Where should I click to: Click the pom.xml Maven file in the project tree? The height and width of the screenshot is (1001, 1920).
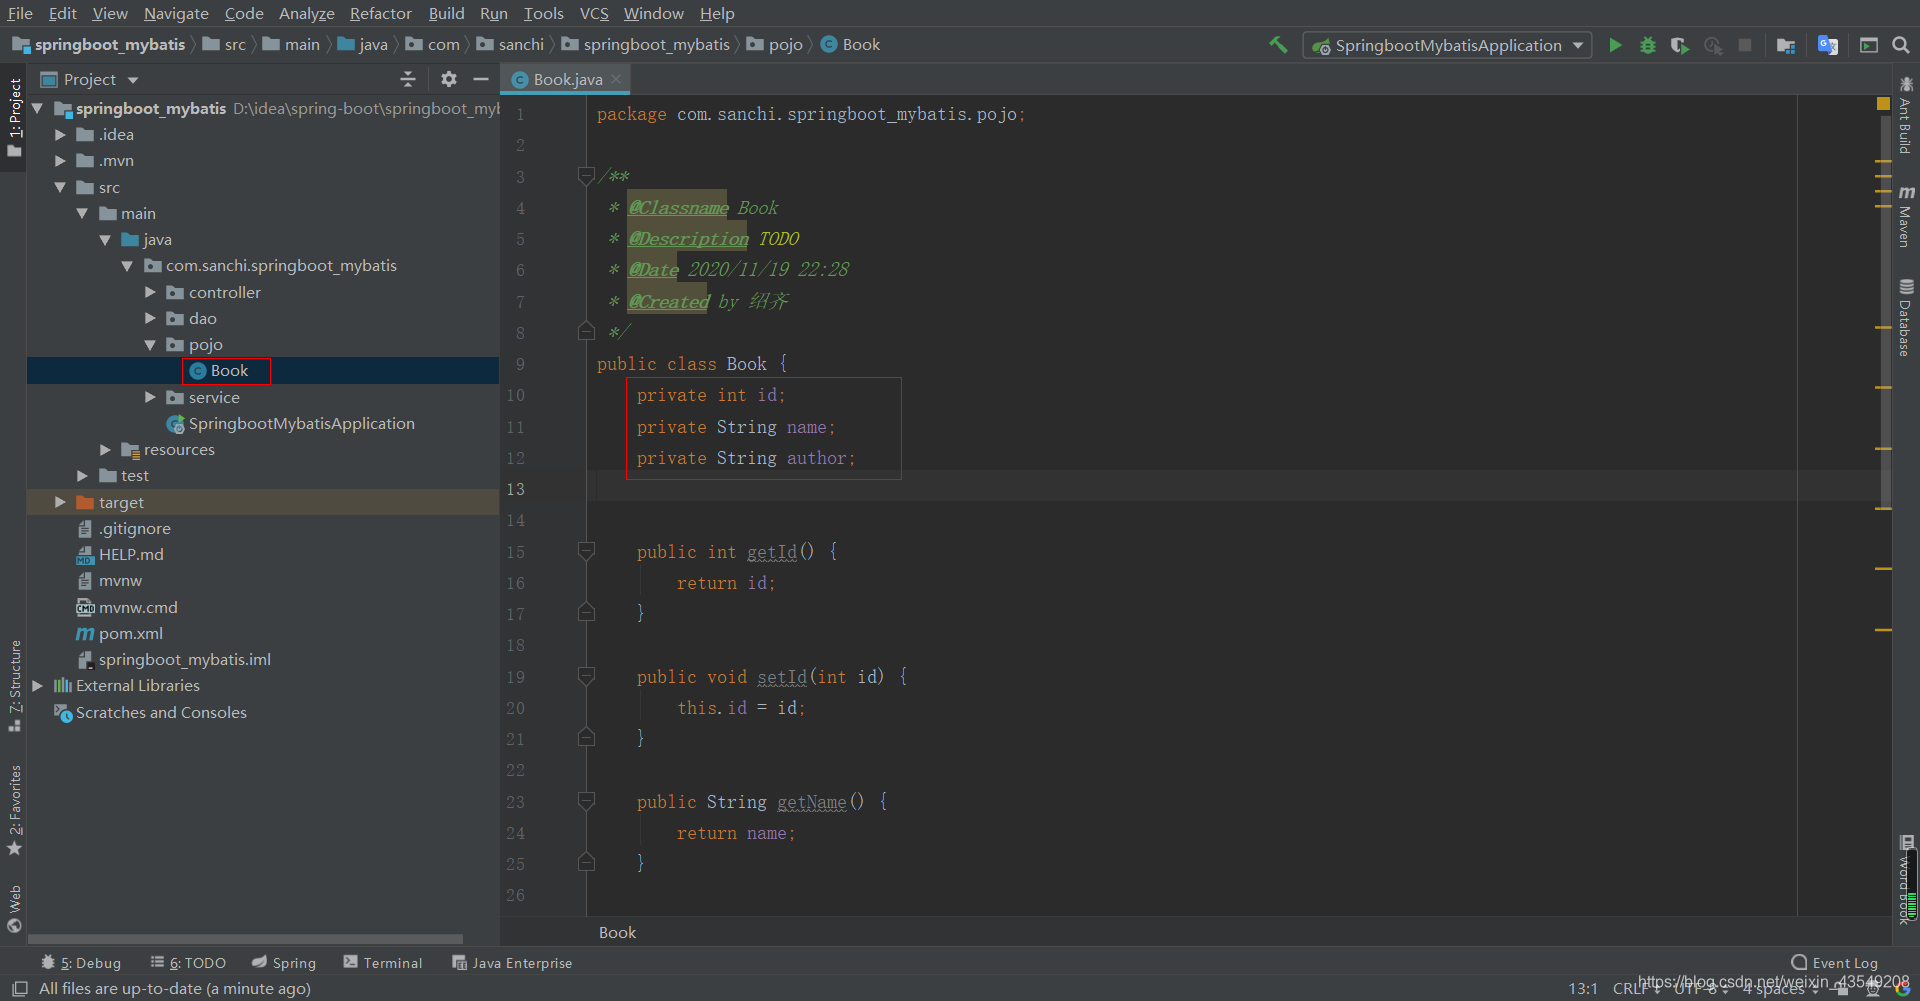[x=130, y=634]
